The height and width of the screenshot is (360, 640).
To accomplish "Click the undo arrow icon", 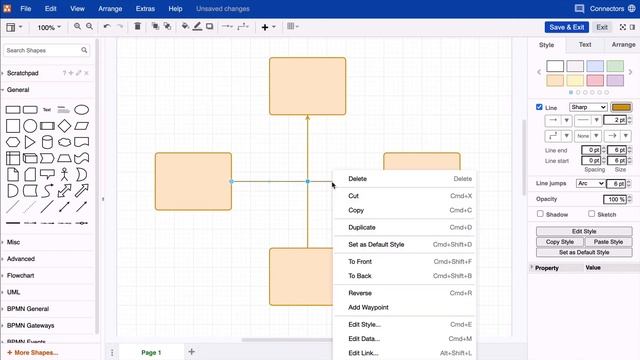I will [107, 27].
